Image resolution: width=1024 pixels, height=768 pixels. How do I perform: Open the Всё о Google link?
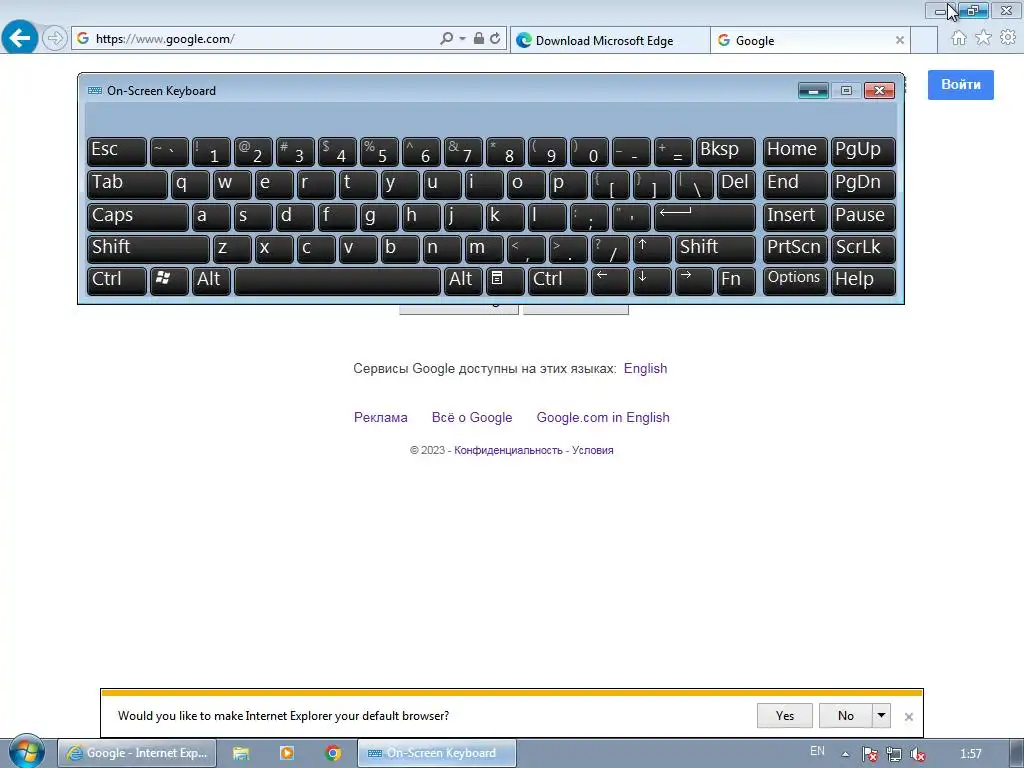472,417
